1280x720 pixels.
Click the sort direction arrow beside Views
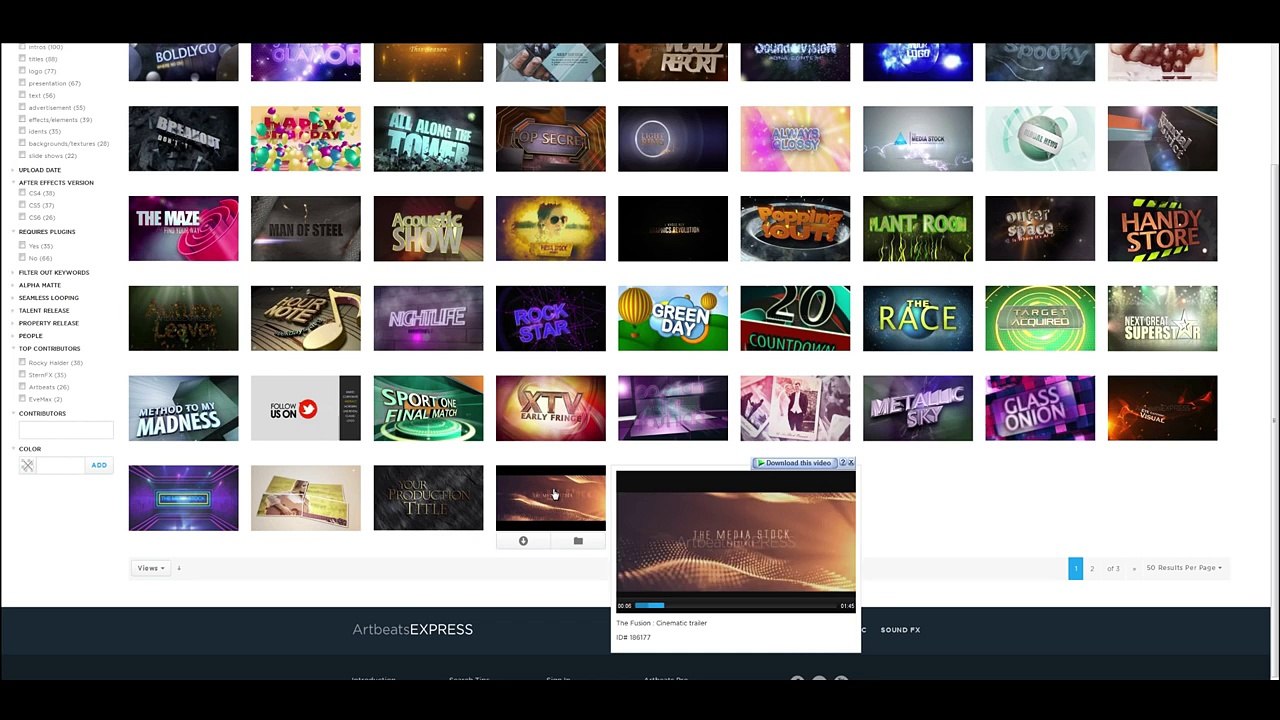tap(179, 568)
